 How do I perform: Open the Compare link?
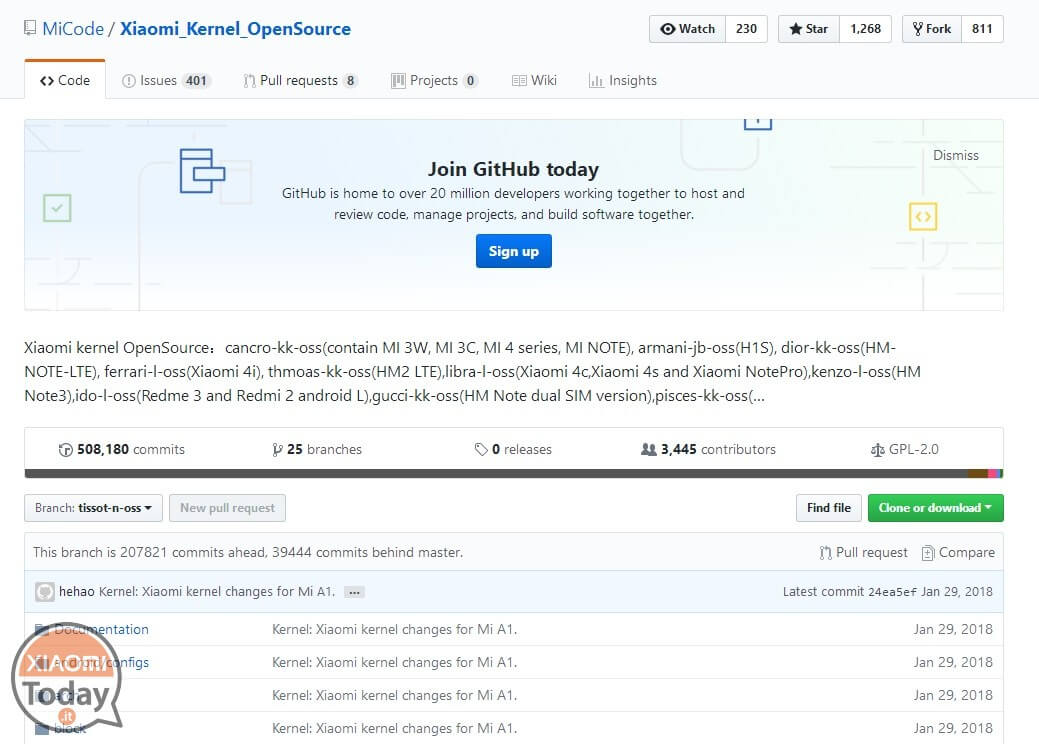(x=958, y=553)
